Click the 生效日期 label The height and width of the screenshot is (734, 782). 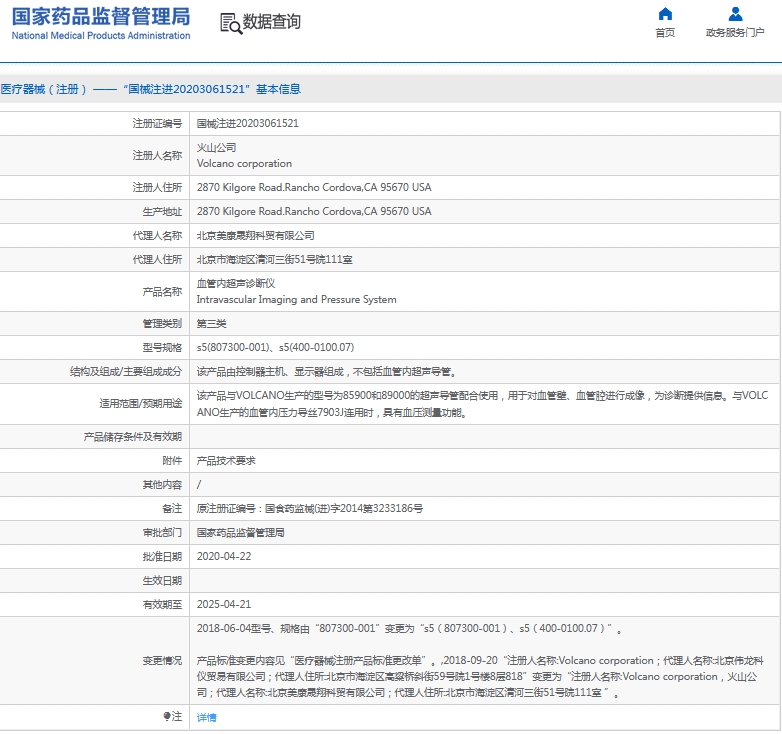point(162,580)
